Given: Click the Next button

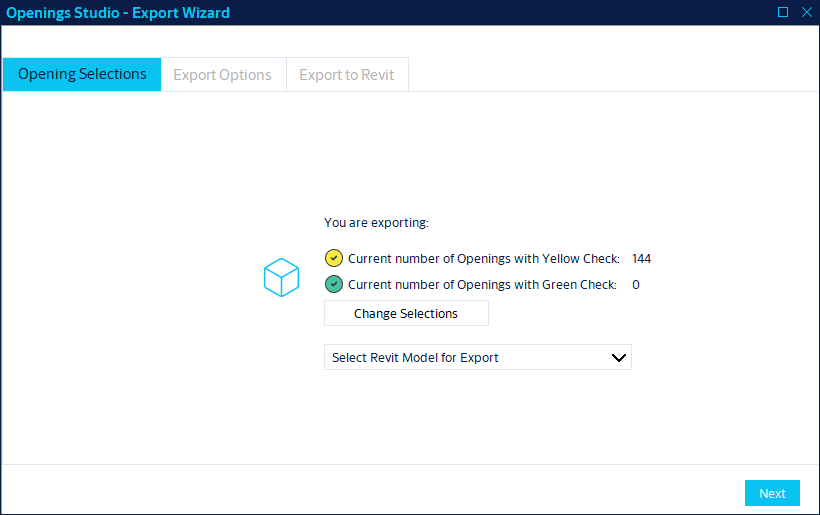Looking at the screenshot, I should pyautogui.click(x=772, y=493).
